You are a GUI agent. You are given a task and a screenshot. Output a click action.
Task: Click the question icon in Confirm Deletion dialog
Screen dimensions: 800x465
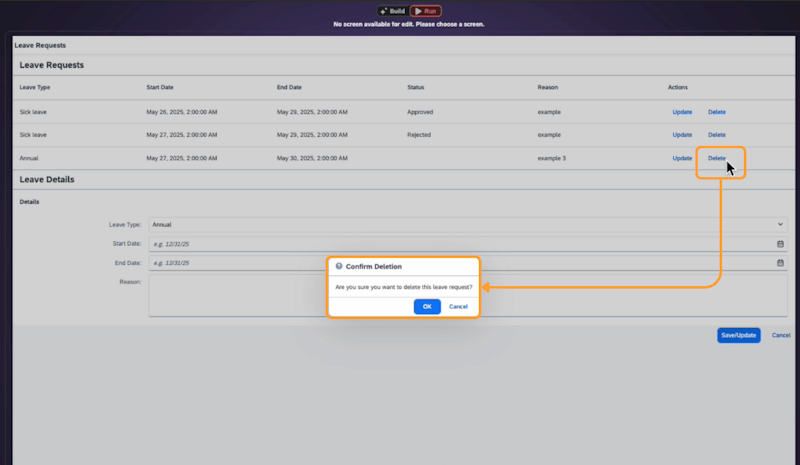pyautogui.click(x=339, y=267)
